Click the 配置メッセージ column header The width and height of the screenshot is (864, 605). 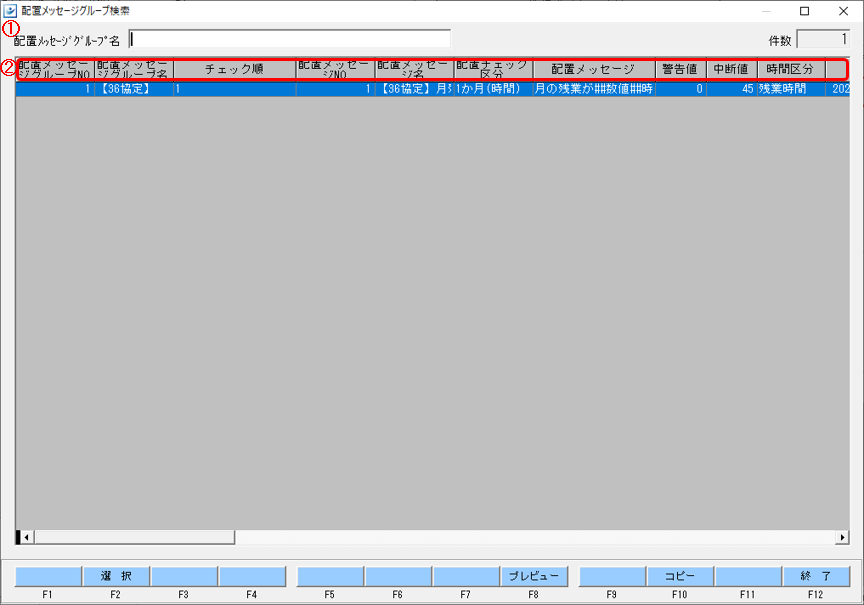(593, 69)
